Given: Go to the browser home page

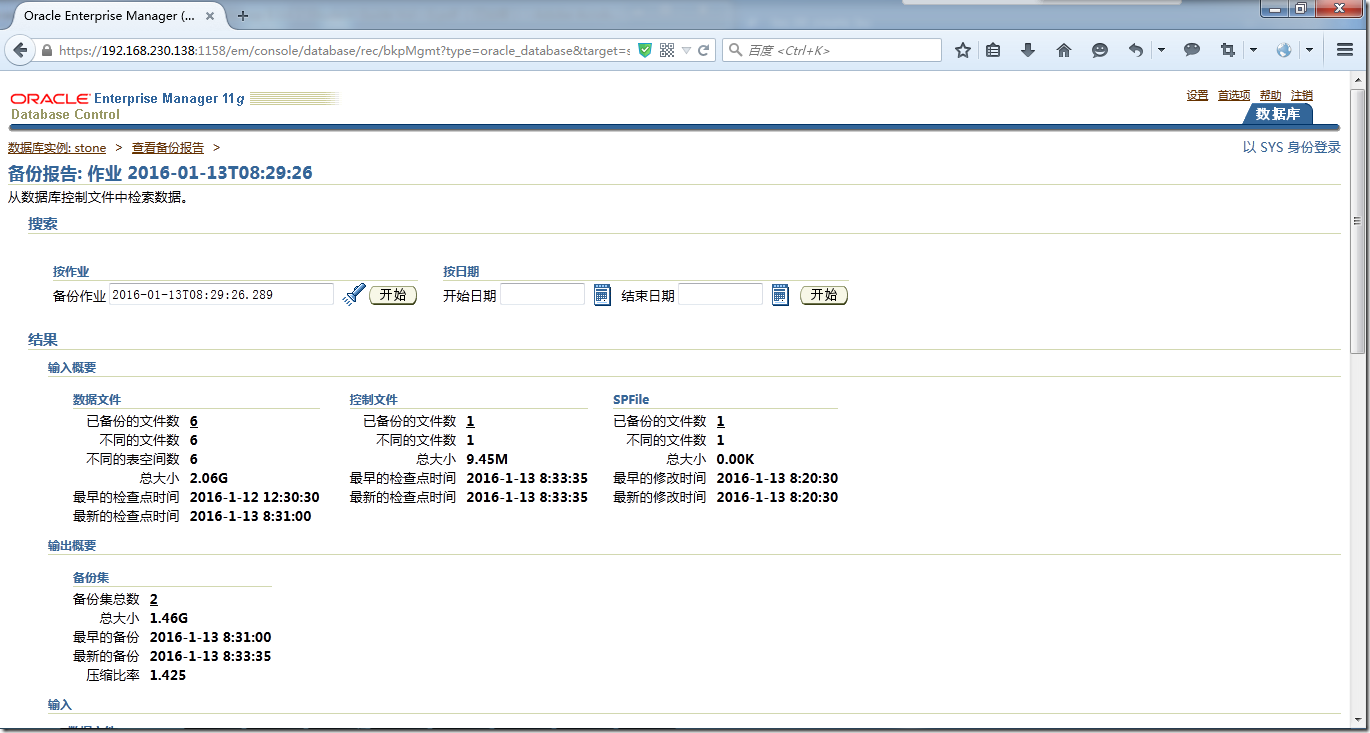Looking at the screenshot, I should click(x=1064, y=50).
